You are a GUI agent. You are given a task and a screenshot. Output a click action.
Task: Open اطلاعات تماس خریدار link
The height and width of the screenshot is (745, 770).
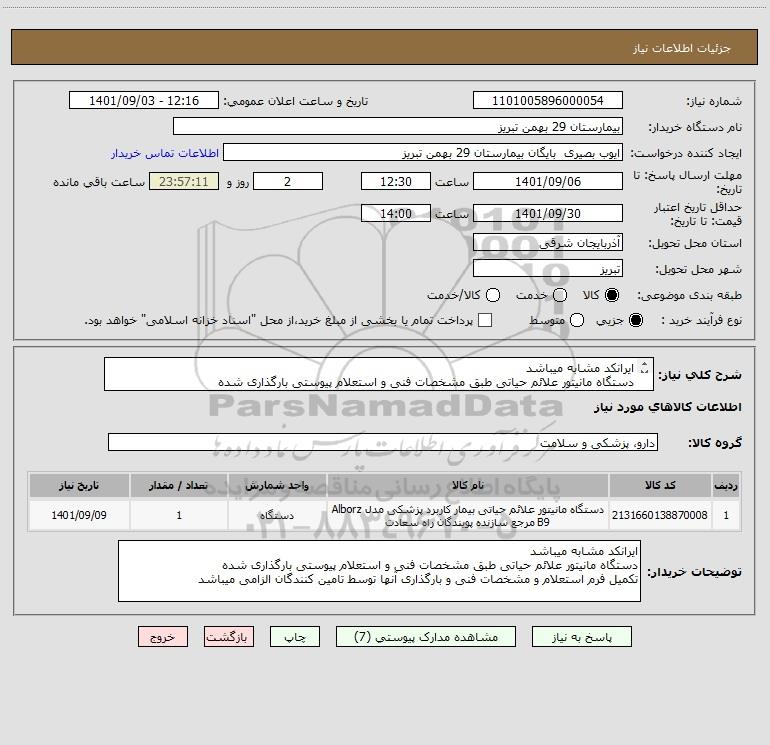click(165, 153)
